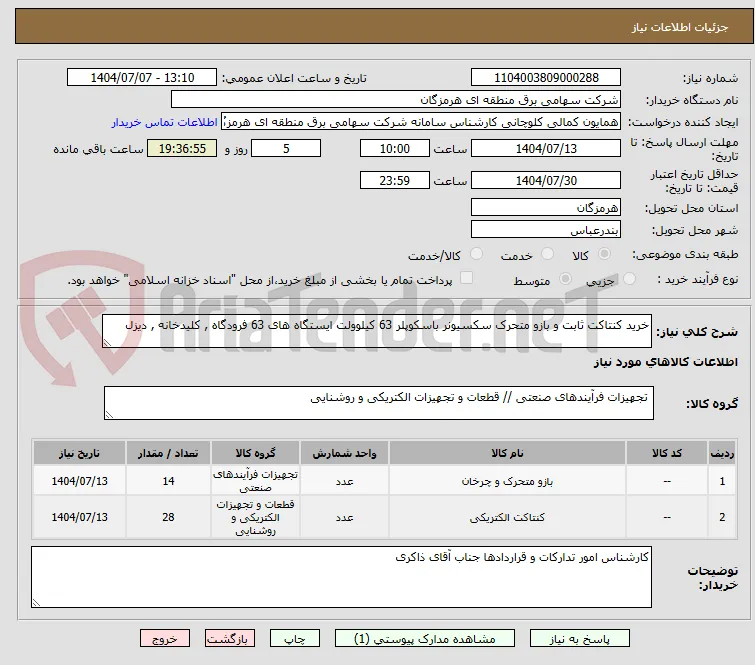Click the خروج exit button
Image resolution: width=755 pixels, height=665 pixels.
tap(165, 639)
